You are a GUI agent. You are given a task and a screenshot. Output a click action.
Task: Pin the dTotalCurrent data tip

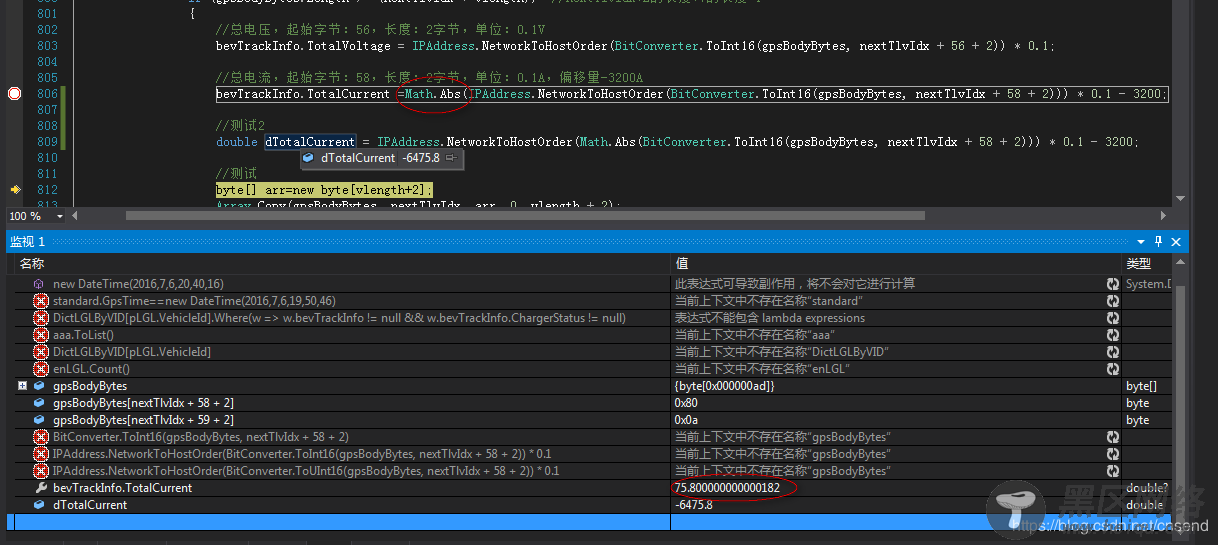click(x=451, y=158)
